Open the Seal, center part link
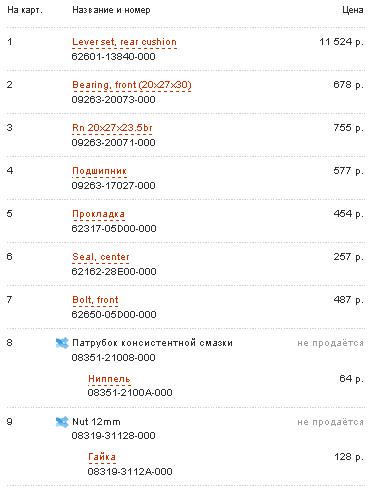Screen dimensions: 368x493 [x=101, y=257]
